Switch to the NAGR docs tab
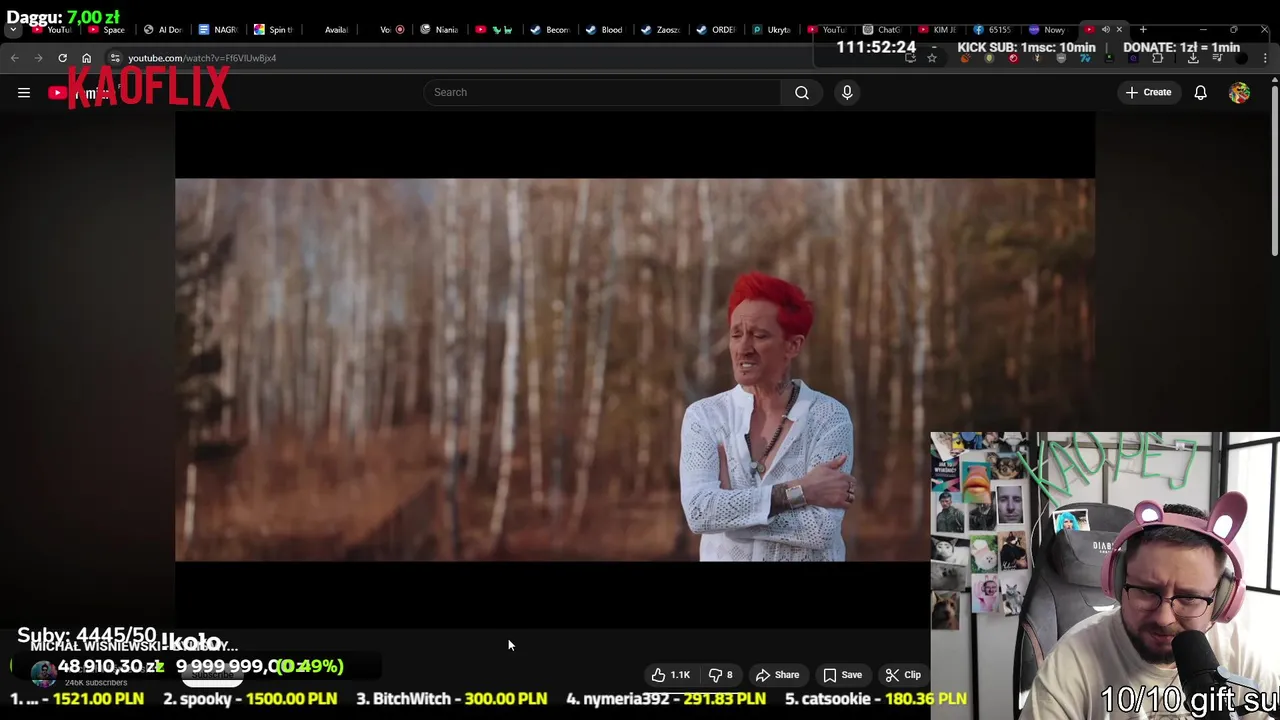 click(x=218, y=30)
